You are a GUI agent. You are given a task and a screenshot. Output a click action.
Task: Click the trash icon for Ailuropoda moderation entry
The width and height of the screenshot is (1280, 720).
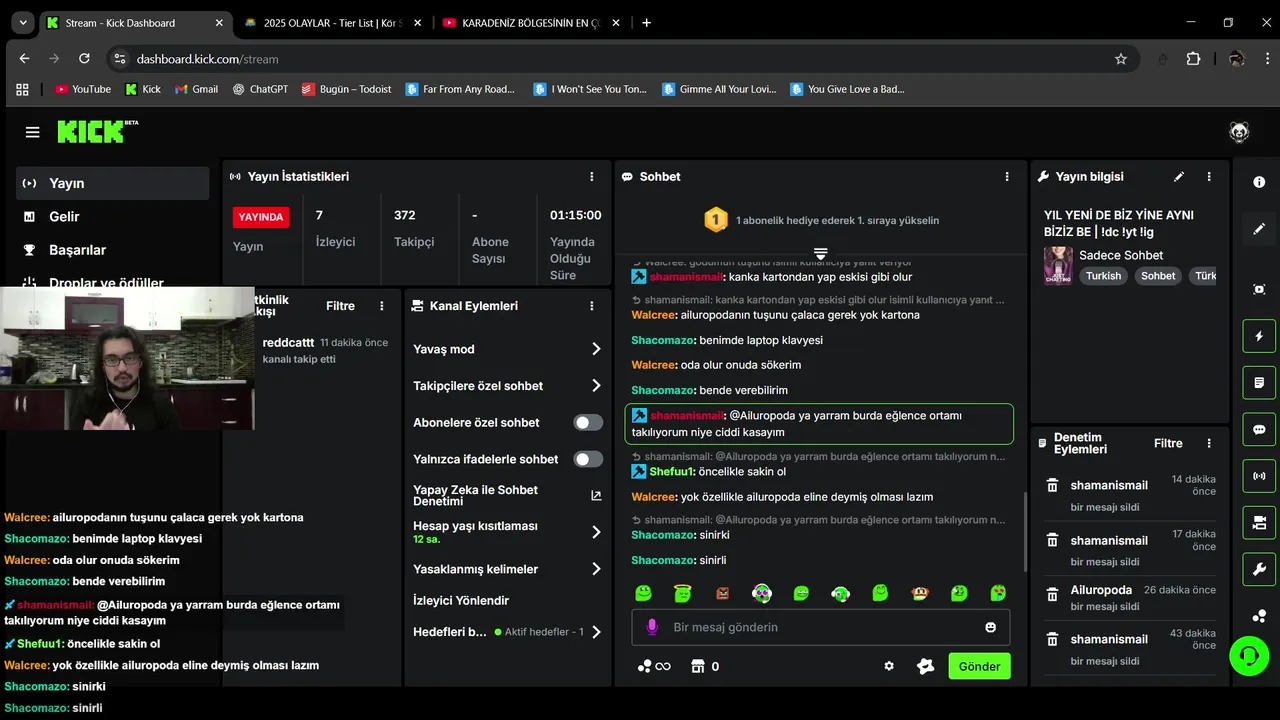point(1052,595)
